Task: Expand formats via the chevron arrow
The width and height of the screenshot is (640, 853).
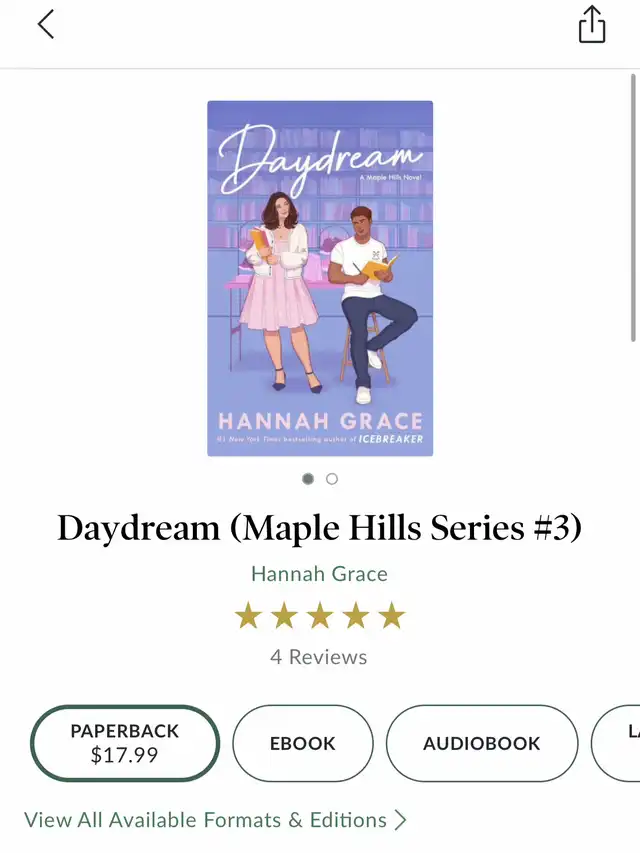Action: pyautogui.click(x=401, y=820)
